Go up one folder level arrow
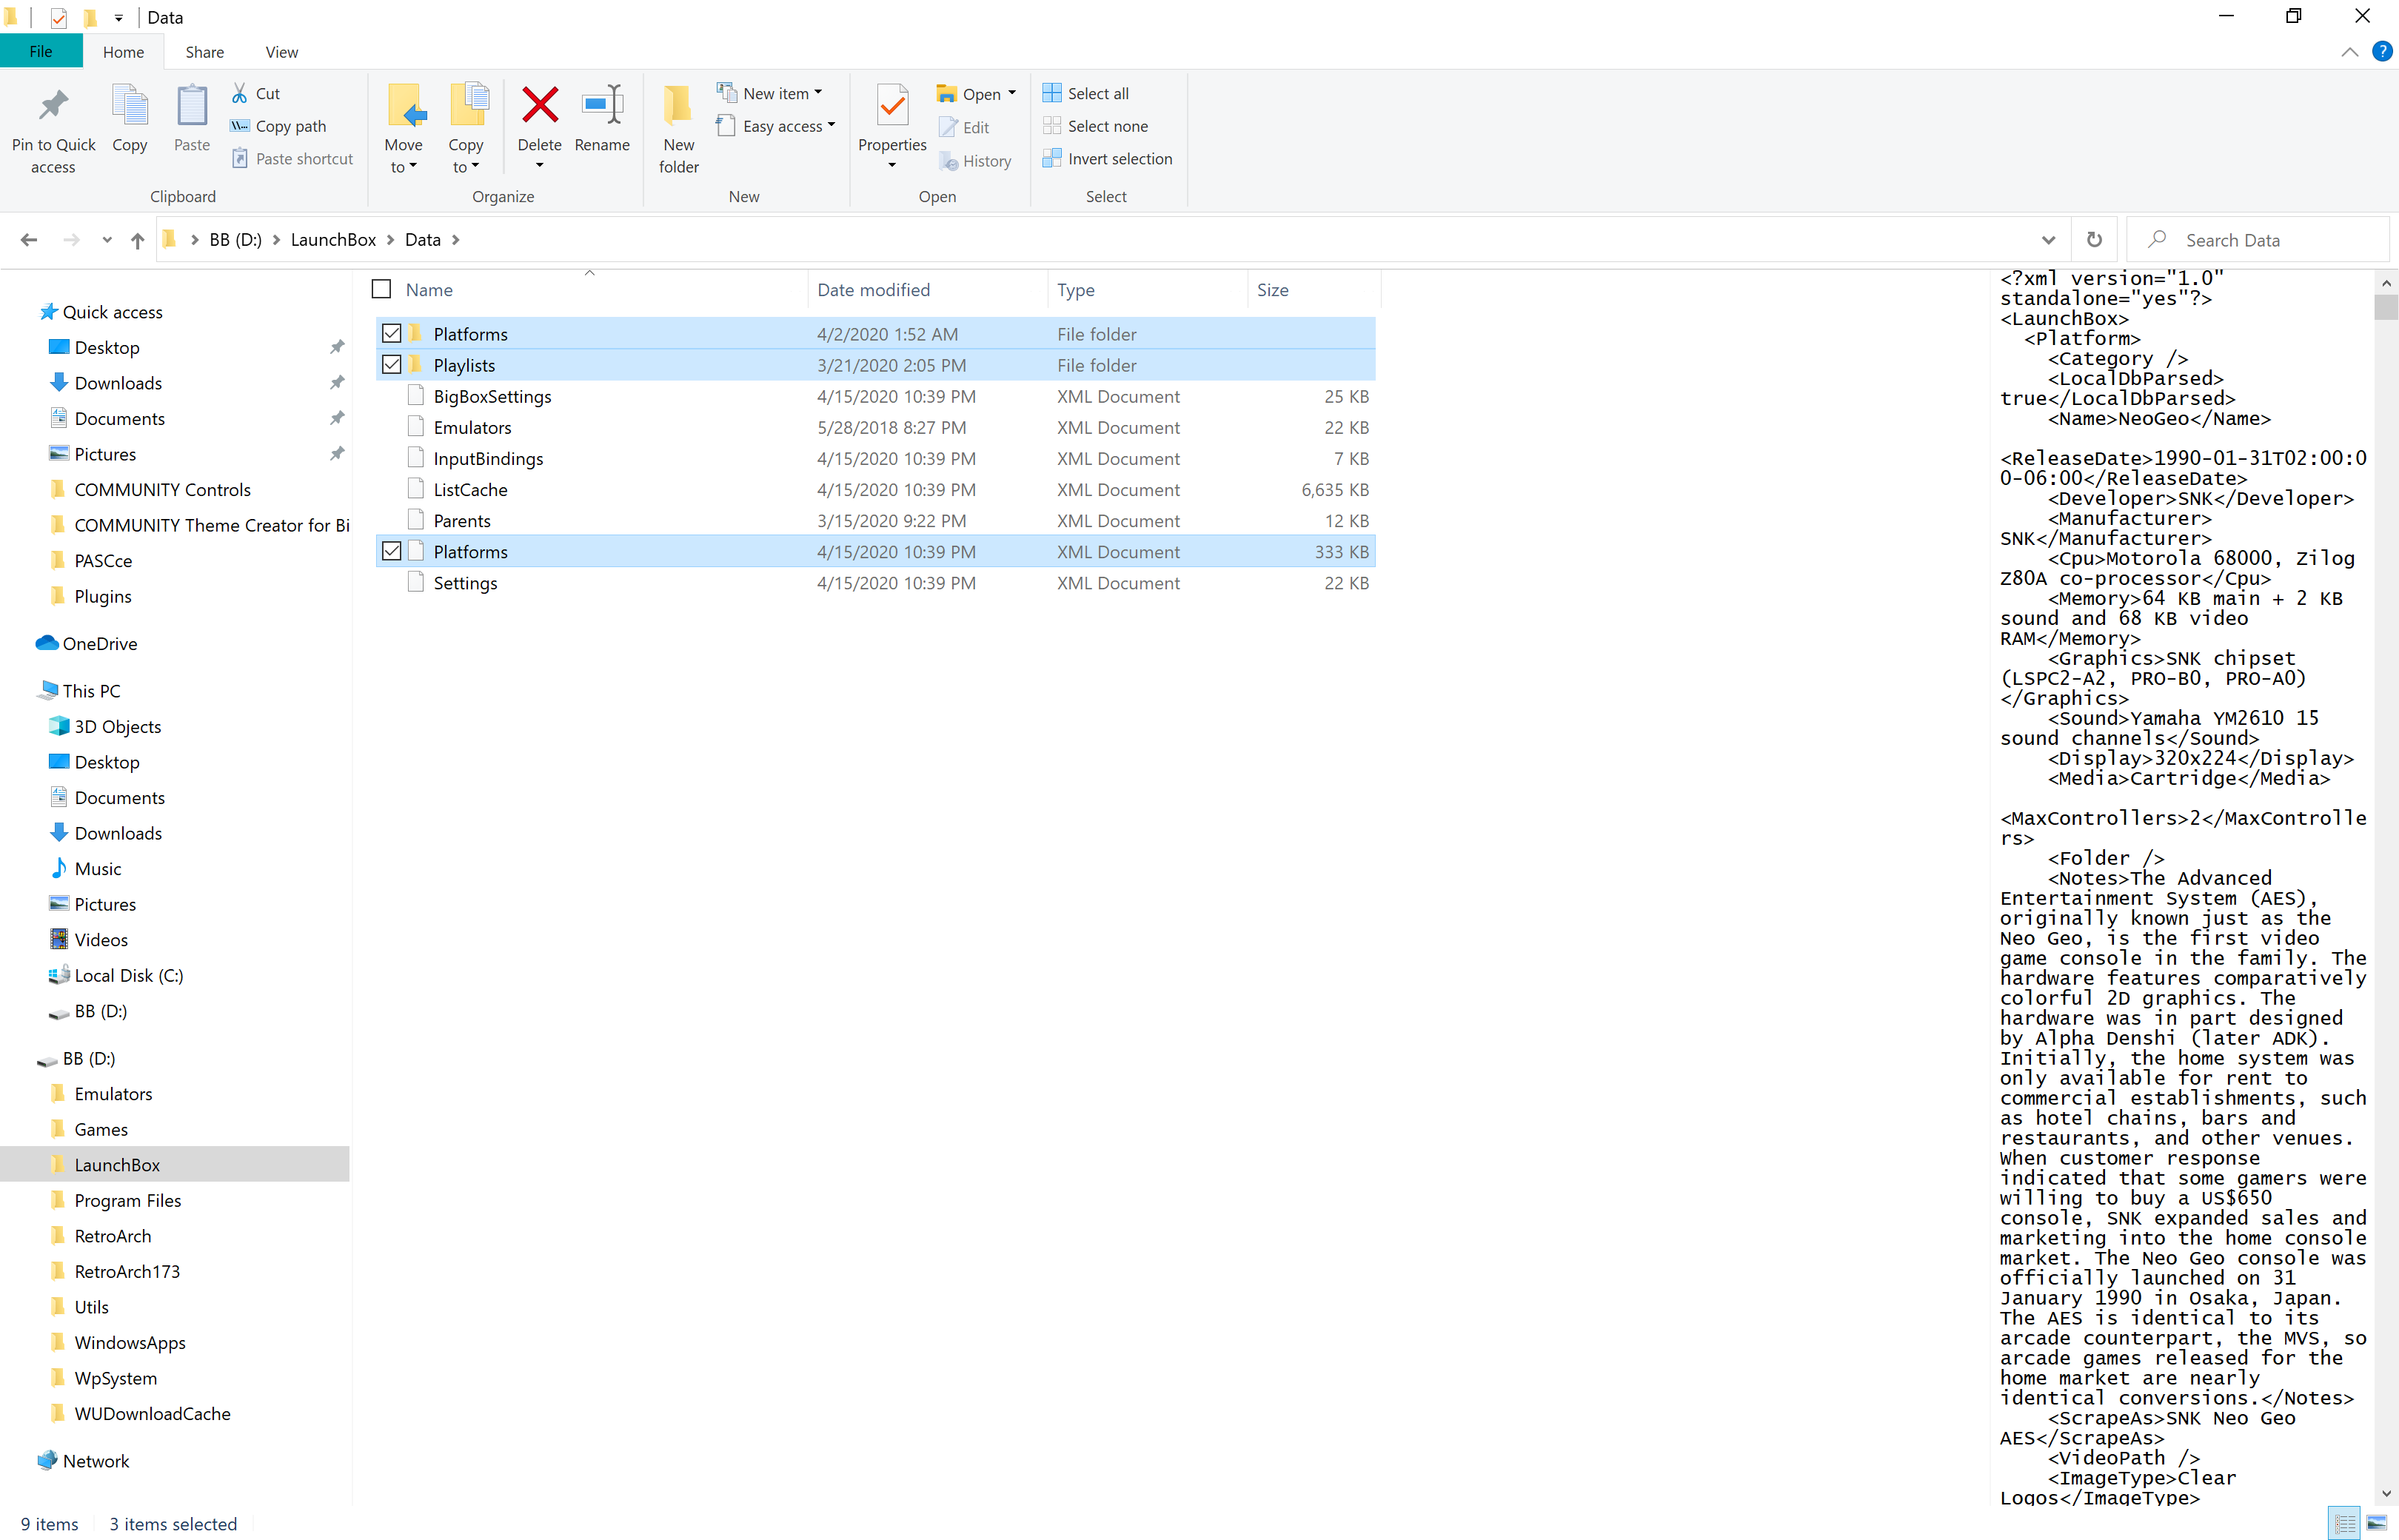The image size is (2399, 1540). 138,240
